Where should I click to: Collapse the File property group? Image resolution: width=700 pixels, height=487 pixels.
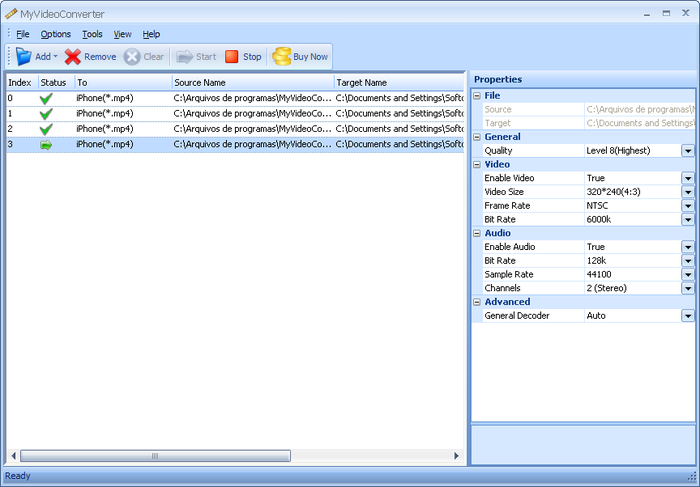[477, 96]
